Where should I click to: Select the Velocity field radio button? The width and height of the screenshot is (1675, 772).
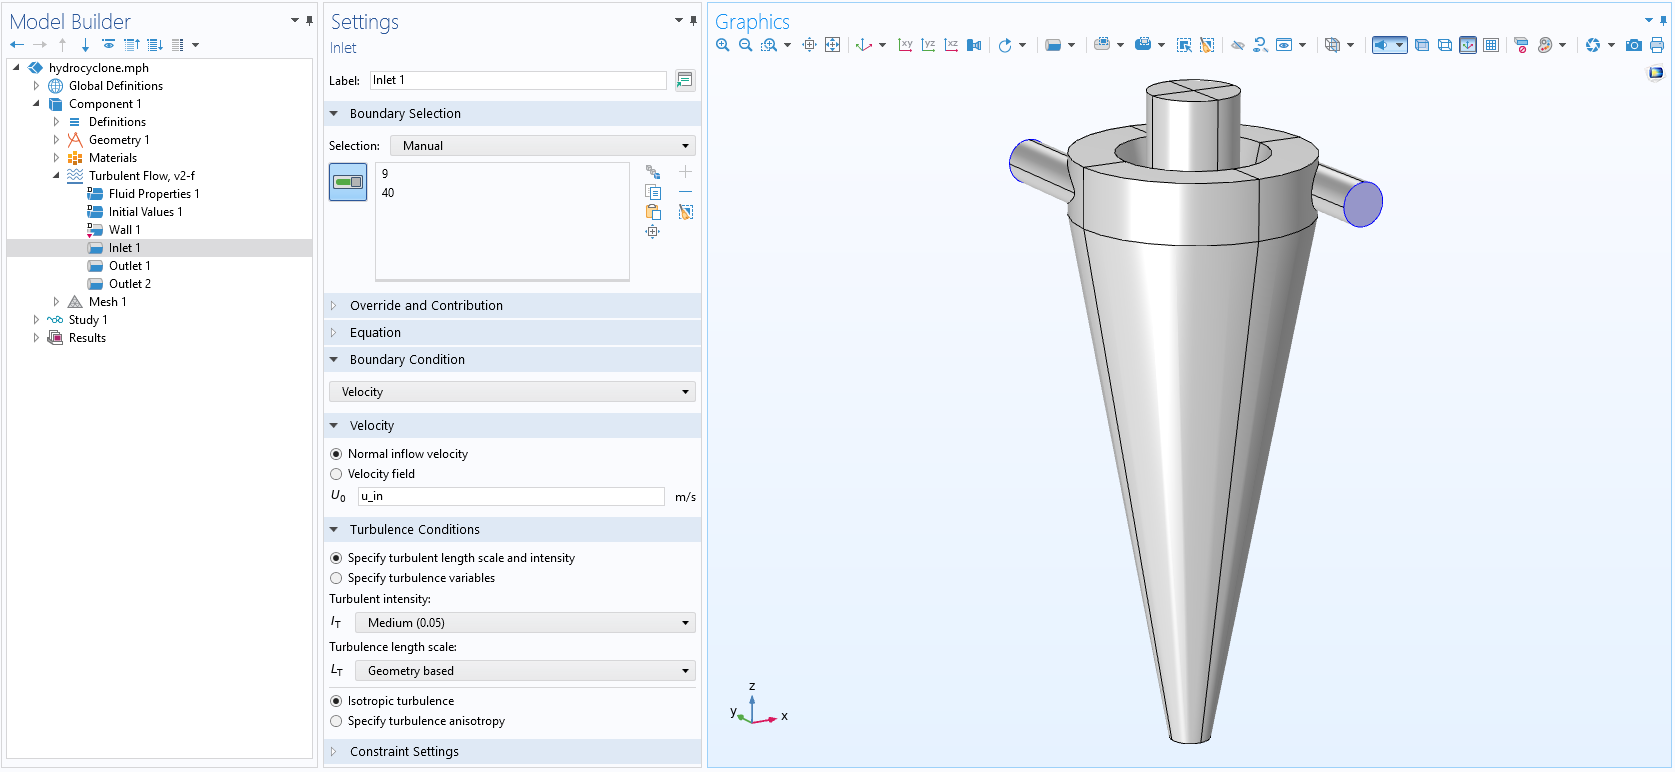[336, 474]
